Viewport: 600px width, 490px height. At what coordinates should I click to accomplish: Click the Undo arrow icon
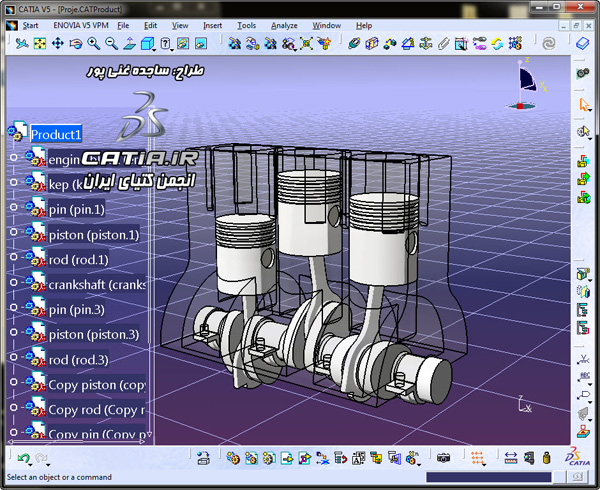point(24,458)
